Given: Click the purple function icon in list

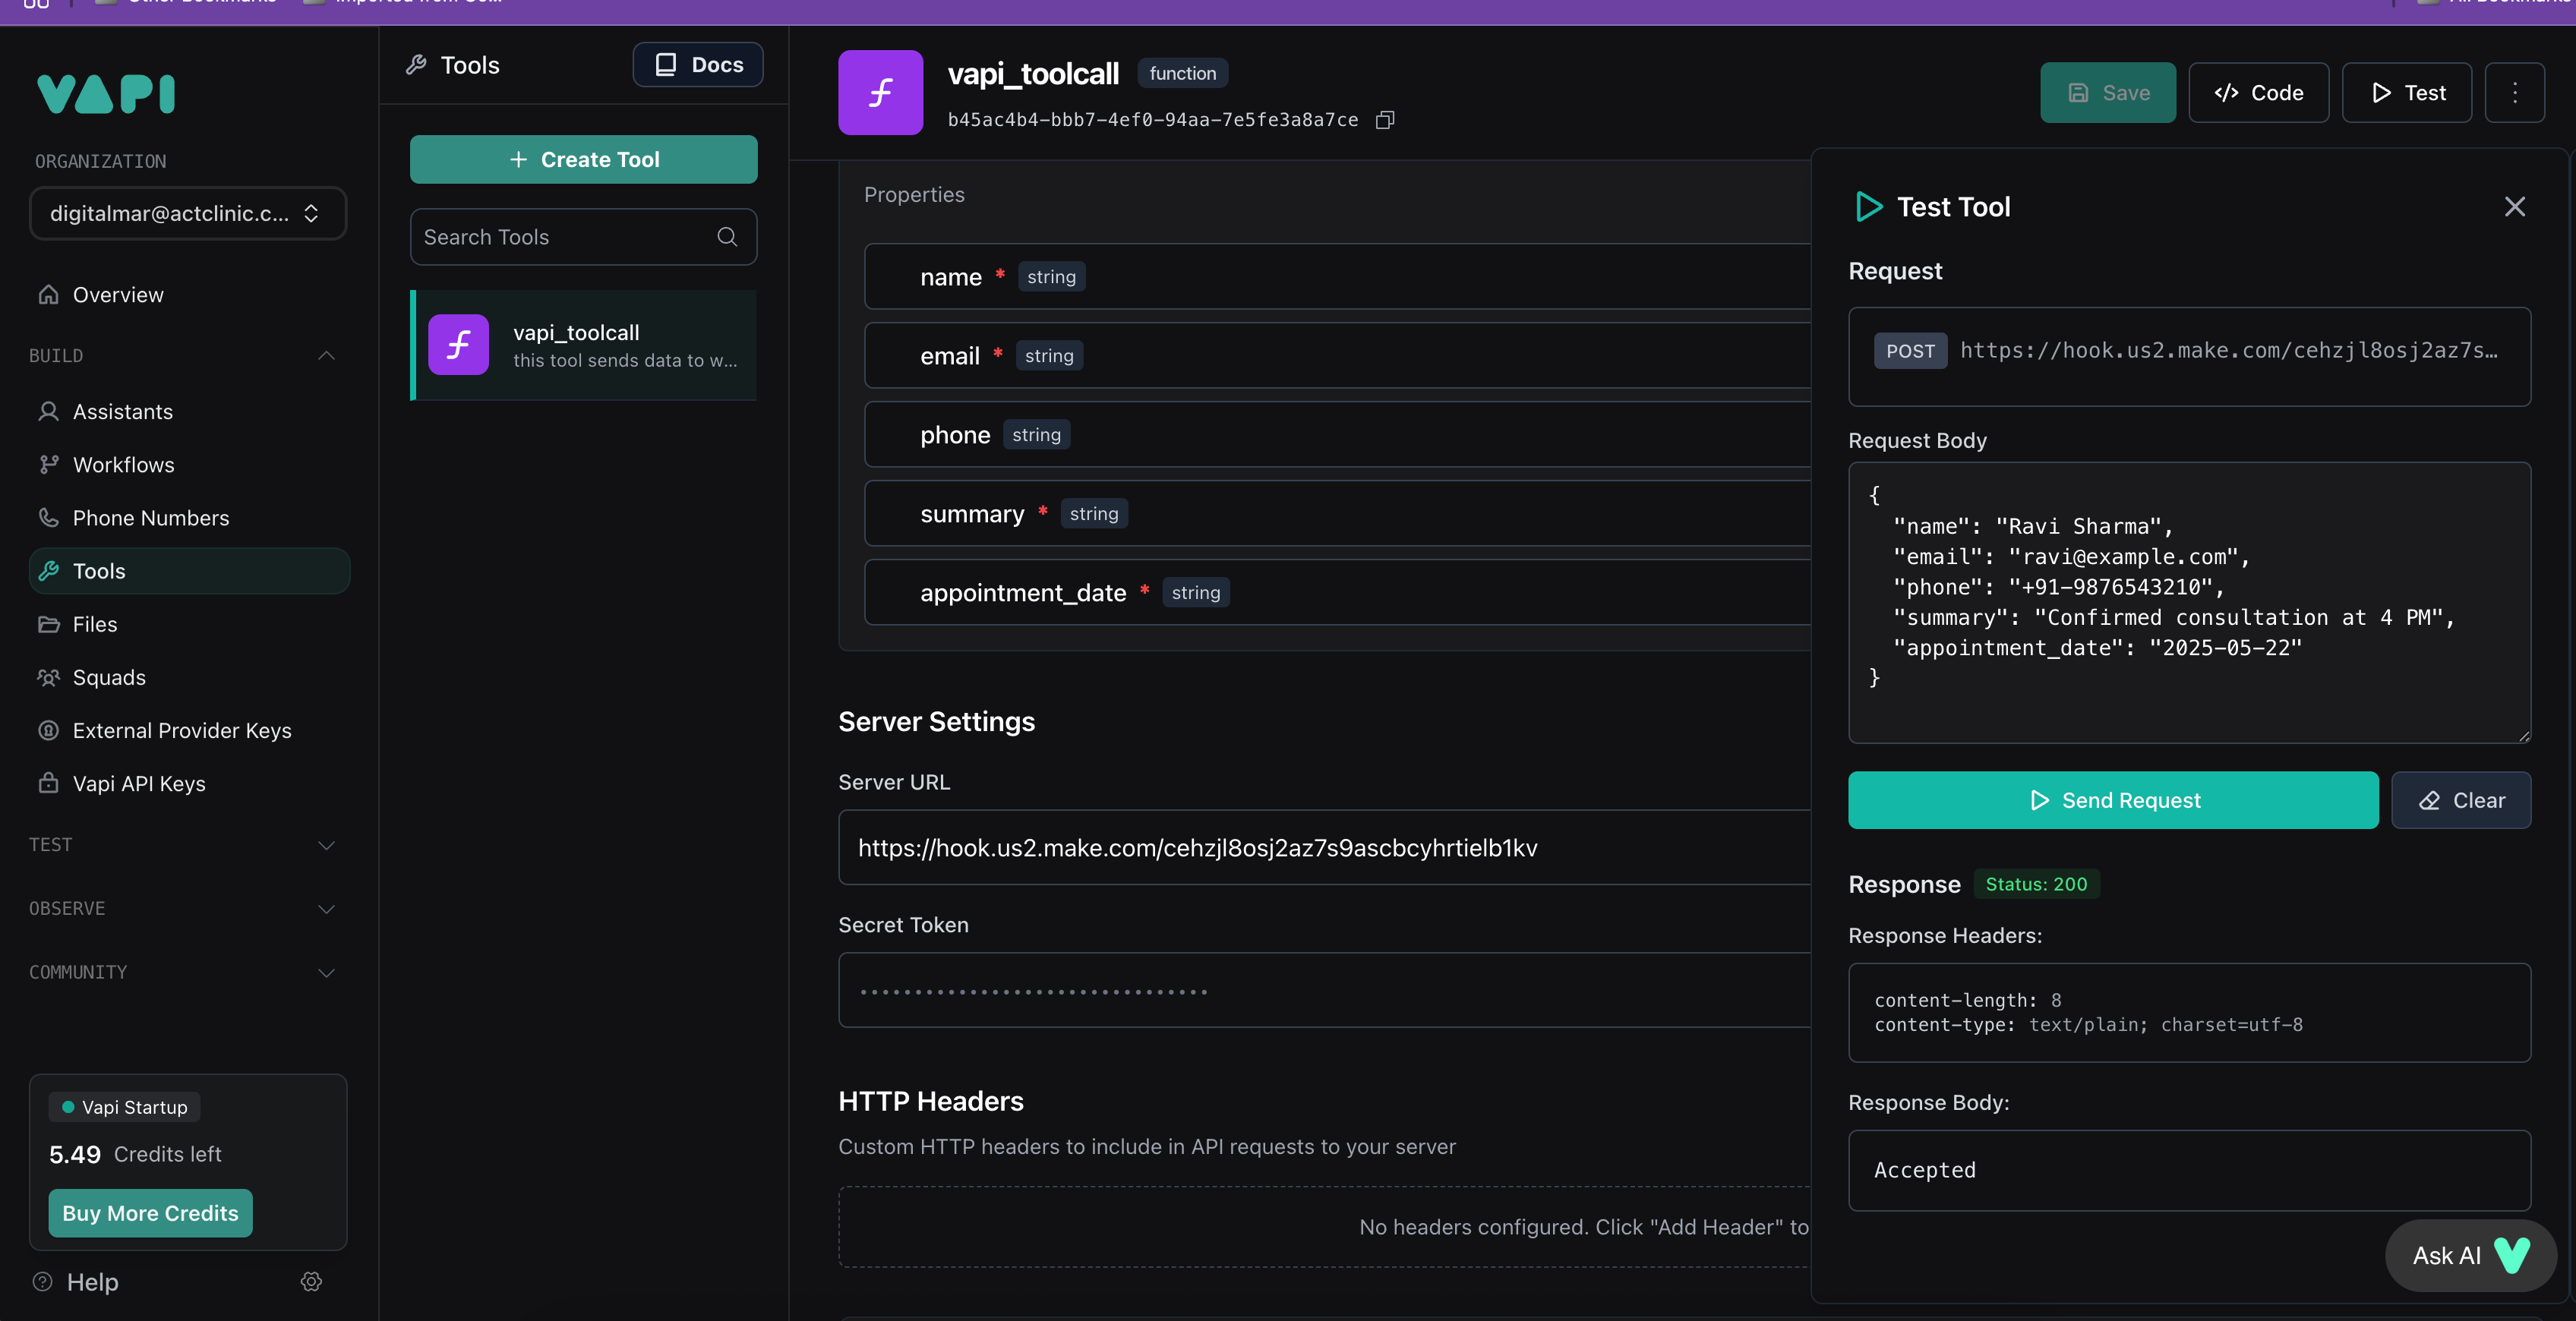Looking at the screenshot, I should (459, 345).
